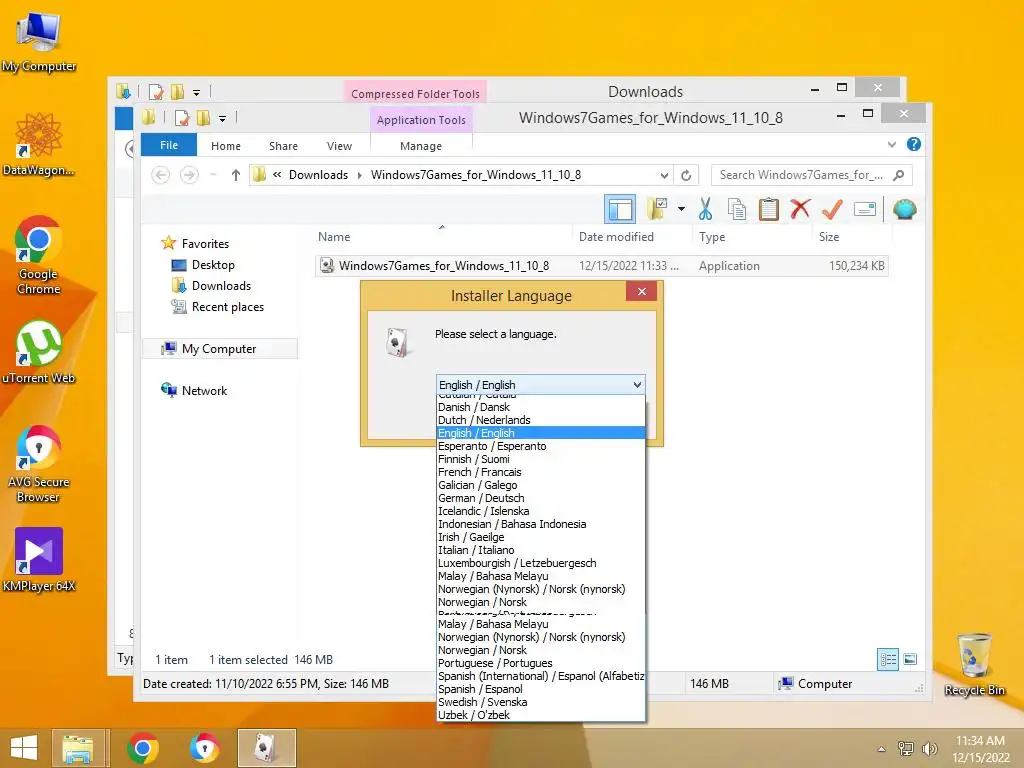
Task: Choose French / Francais language
Action: point(541,472)
